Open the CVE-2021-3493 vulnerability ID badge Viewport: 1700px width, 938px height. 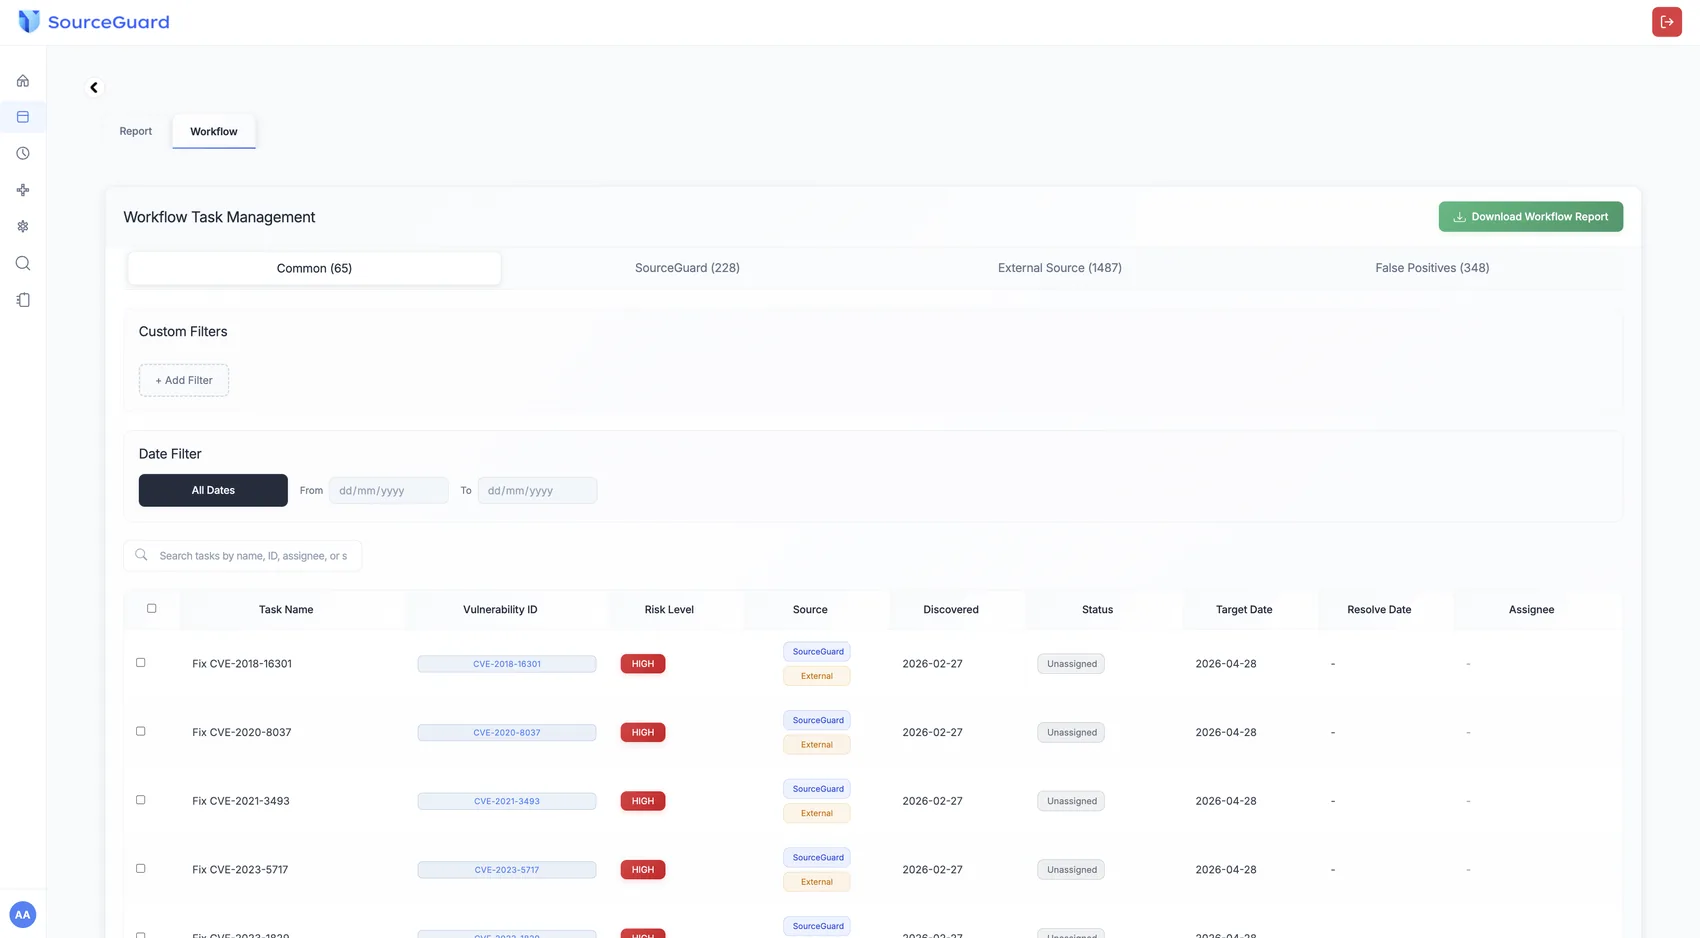tap(507, 801)
